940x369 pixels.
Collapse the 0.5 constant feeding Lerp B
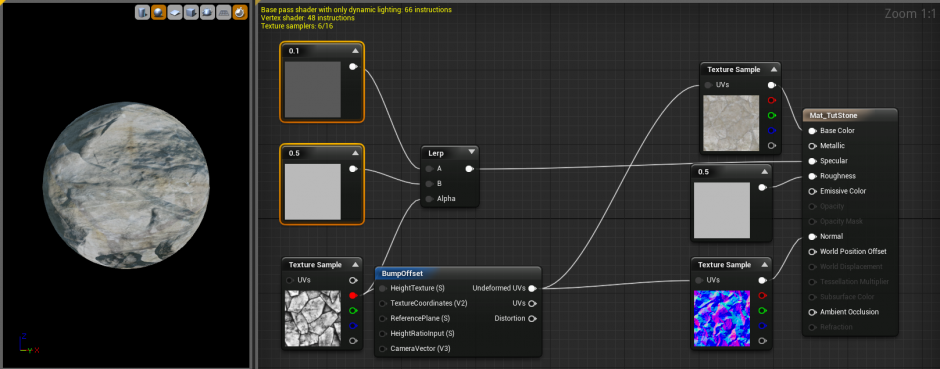(x=354, y=153)
